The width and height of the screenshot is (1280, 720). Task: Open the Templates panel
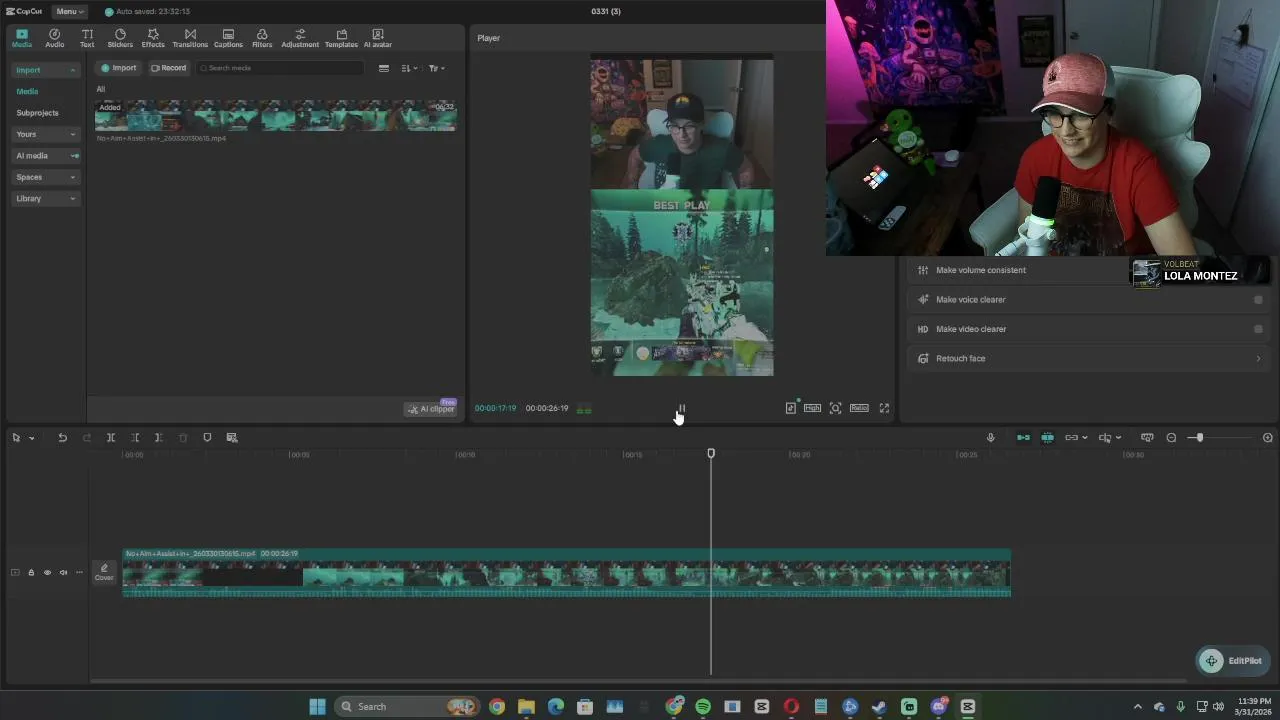341,38
